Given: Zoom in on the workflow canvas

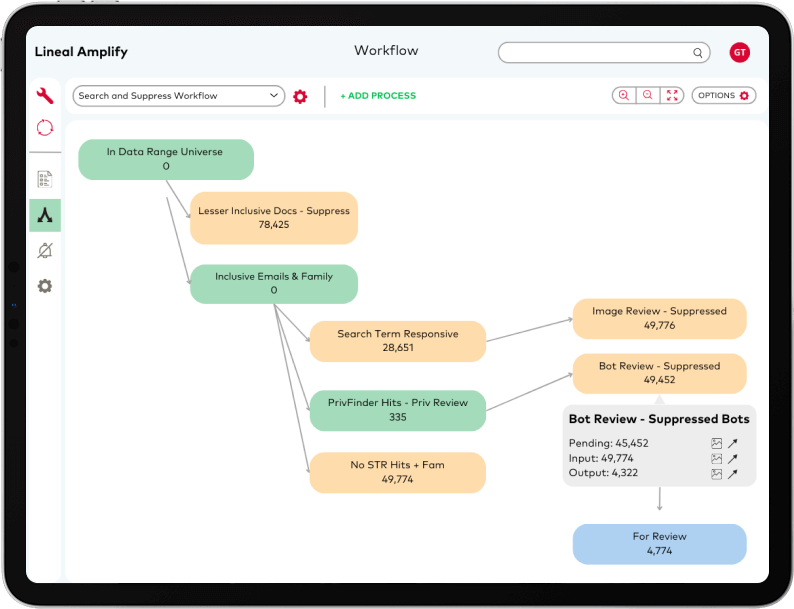Looking at the screenshot, I should 624,96.
